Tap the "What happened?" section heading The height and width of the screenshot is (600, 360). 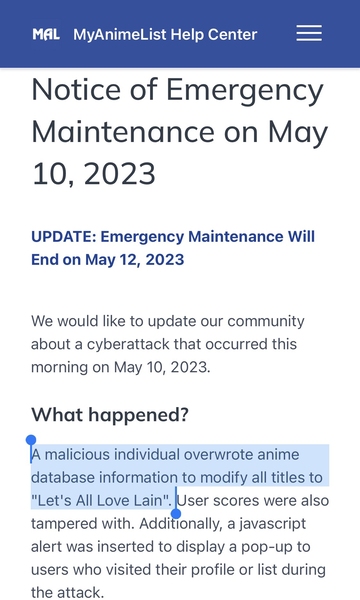pyautogui.click(x=110, y=414)
